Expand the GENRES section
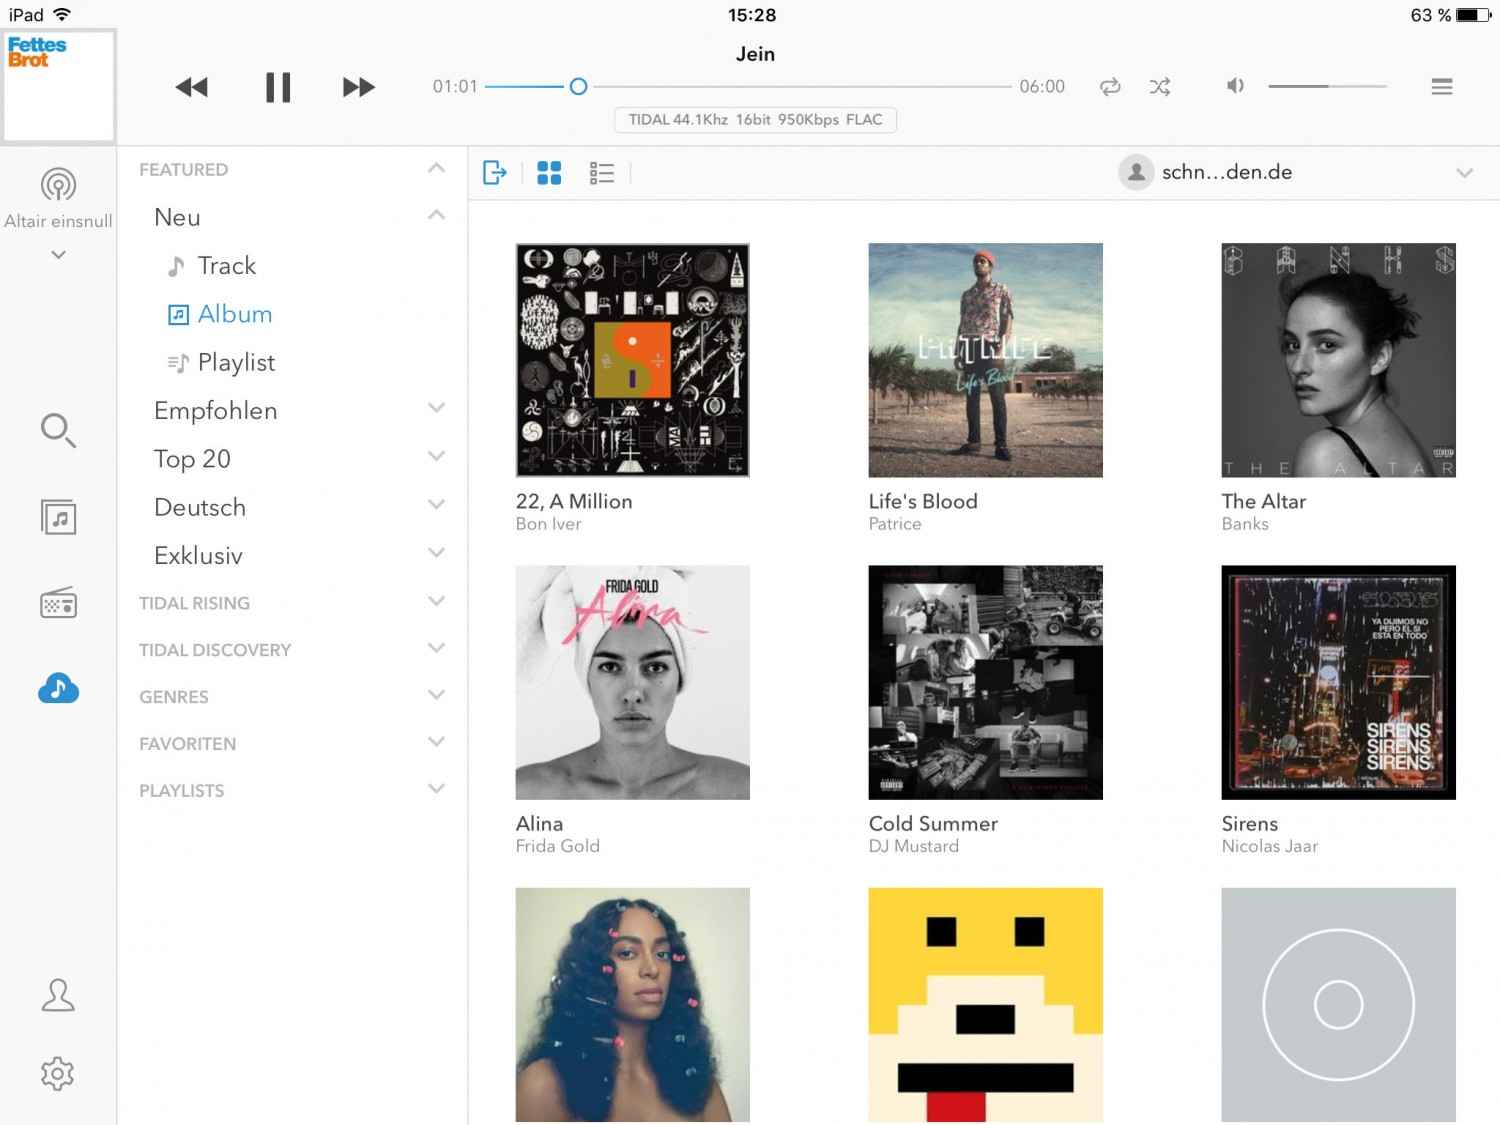The image size is (1500, 1125). pyautogui.click(x=436, y=695)
